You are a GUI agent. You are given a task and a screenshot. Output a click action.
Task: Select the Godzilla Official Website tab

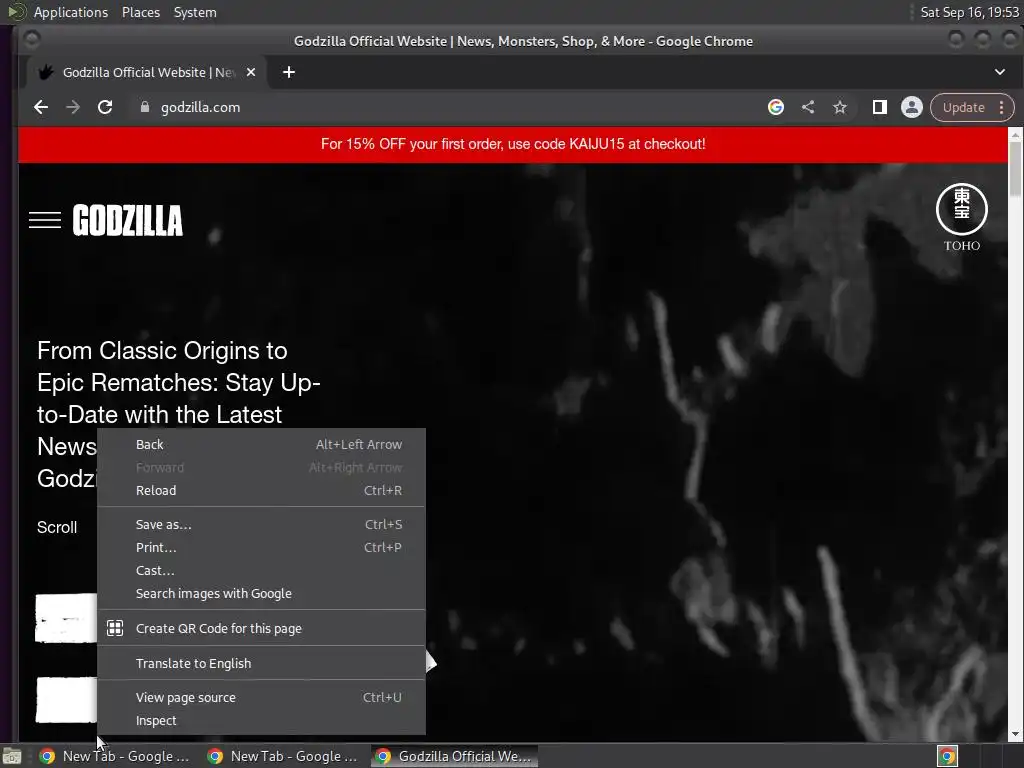[x=146, y=72]
